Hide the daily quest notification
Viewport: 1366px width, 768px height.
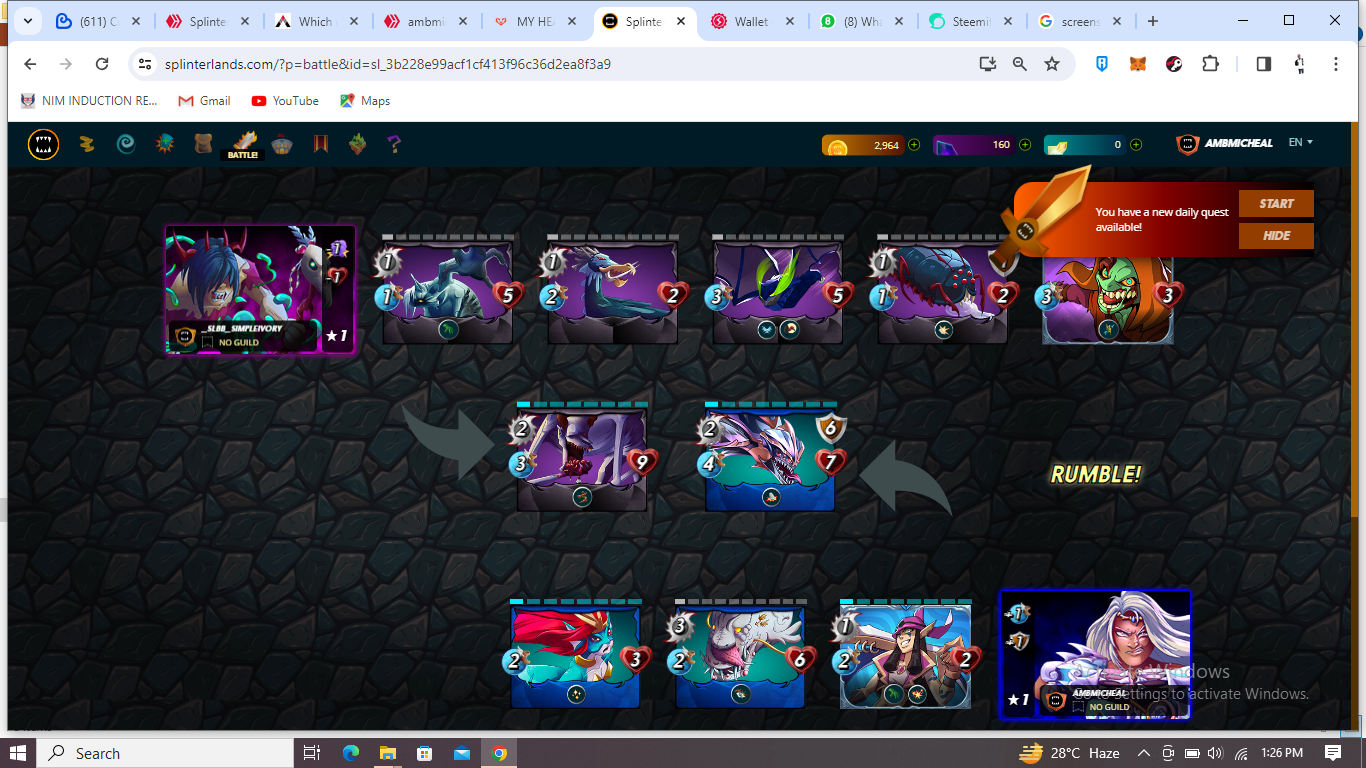pos(1276,236)
